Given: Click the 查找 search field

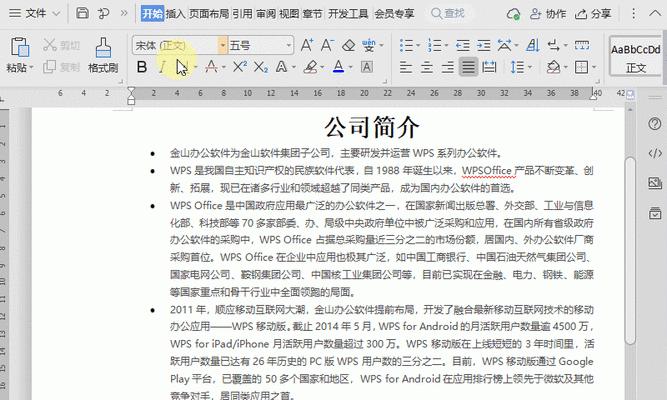Looking at the screenshot, I should [x=453, y=14].
